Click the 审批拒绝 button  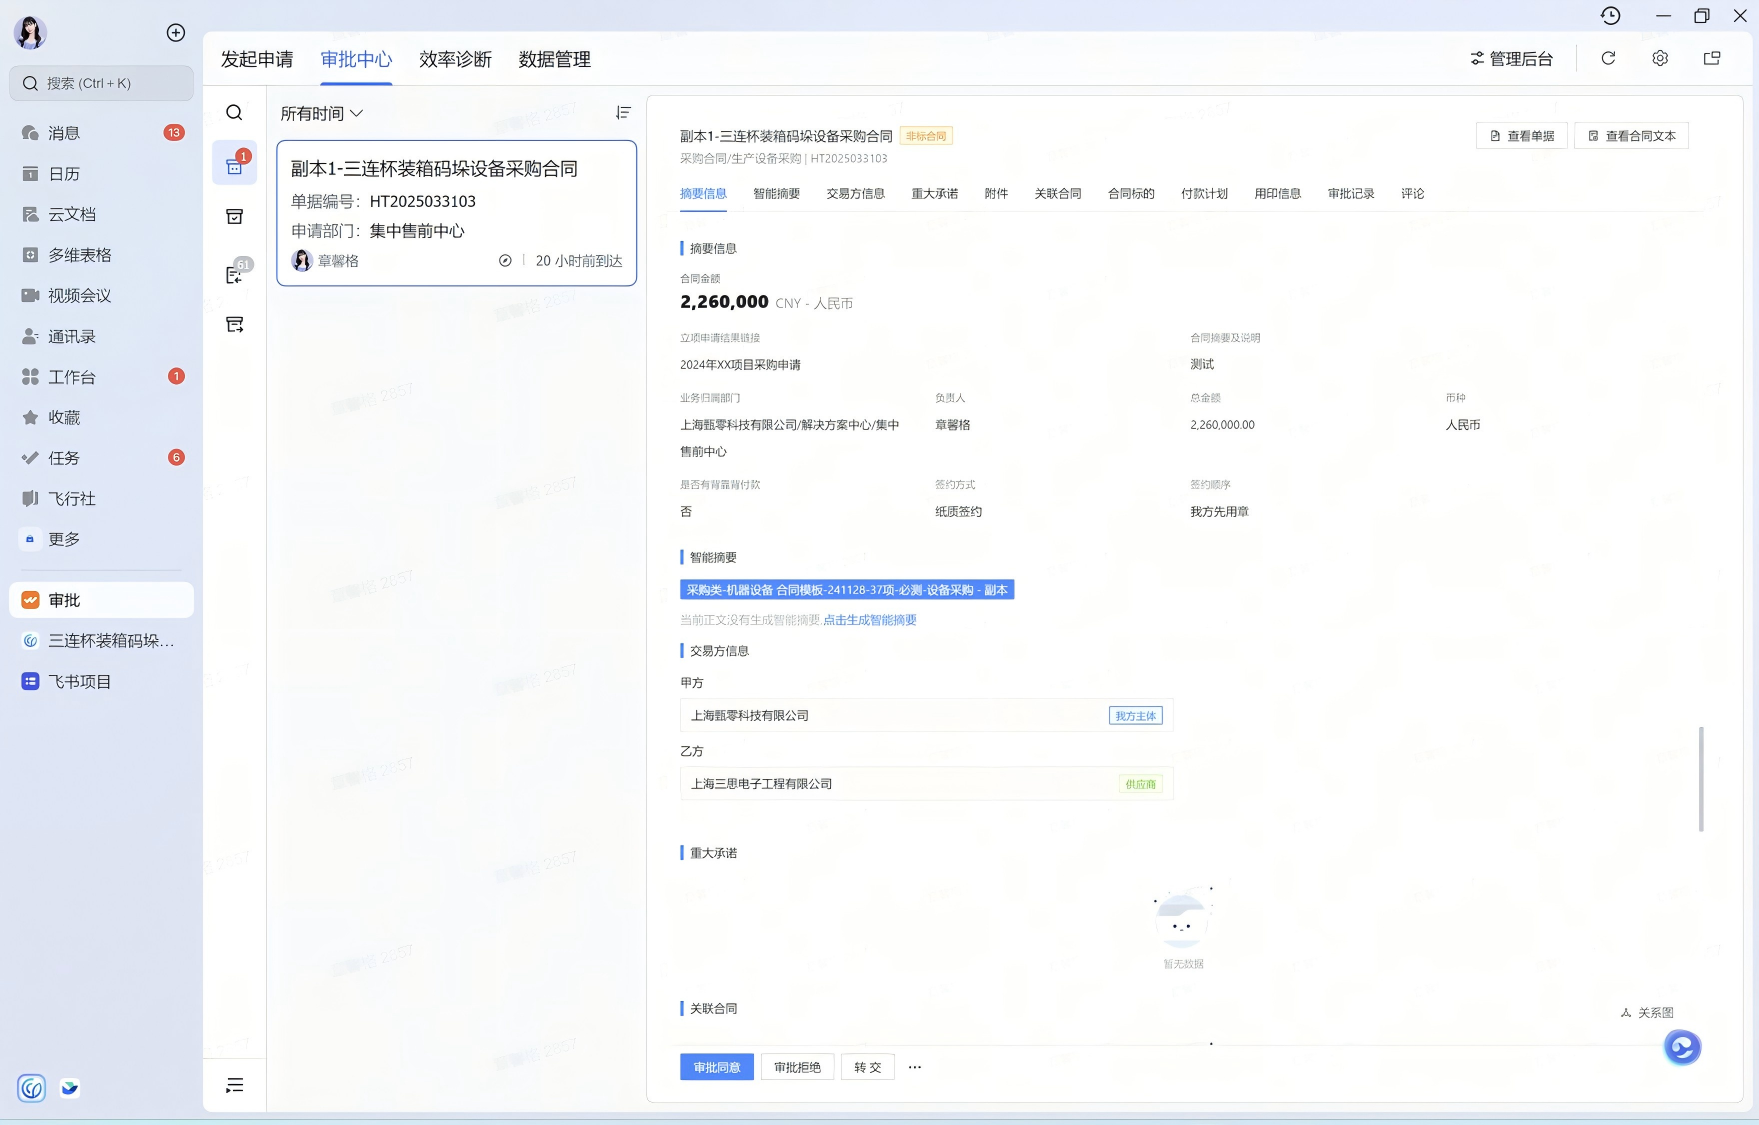click(797, 1068)
